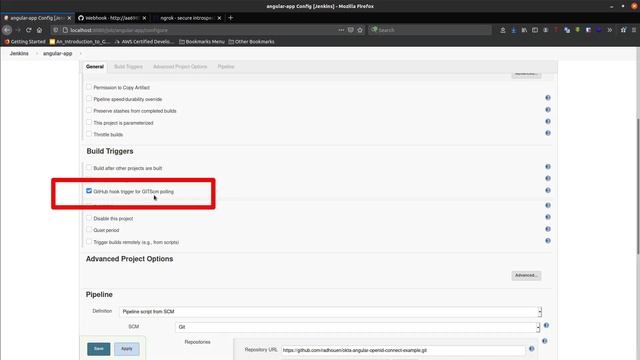Open help for Build after other projects
The image size is (640, 360).
click(548, 167)
